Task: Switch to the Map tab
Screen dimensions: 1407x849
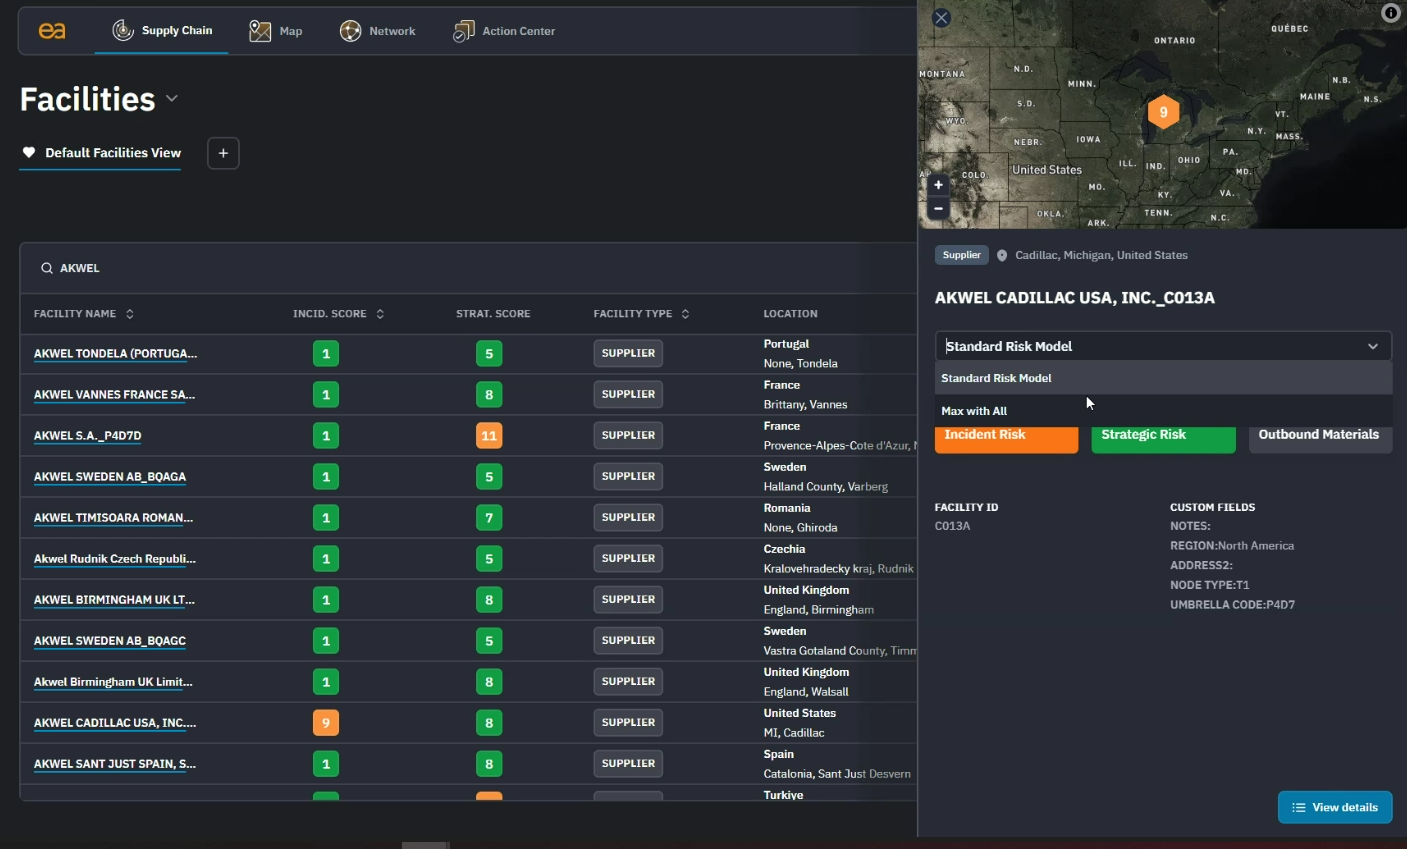Action: click(x=276, y=31)
